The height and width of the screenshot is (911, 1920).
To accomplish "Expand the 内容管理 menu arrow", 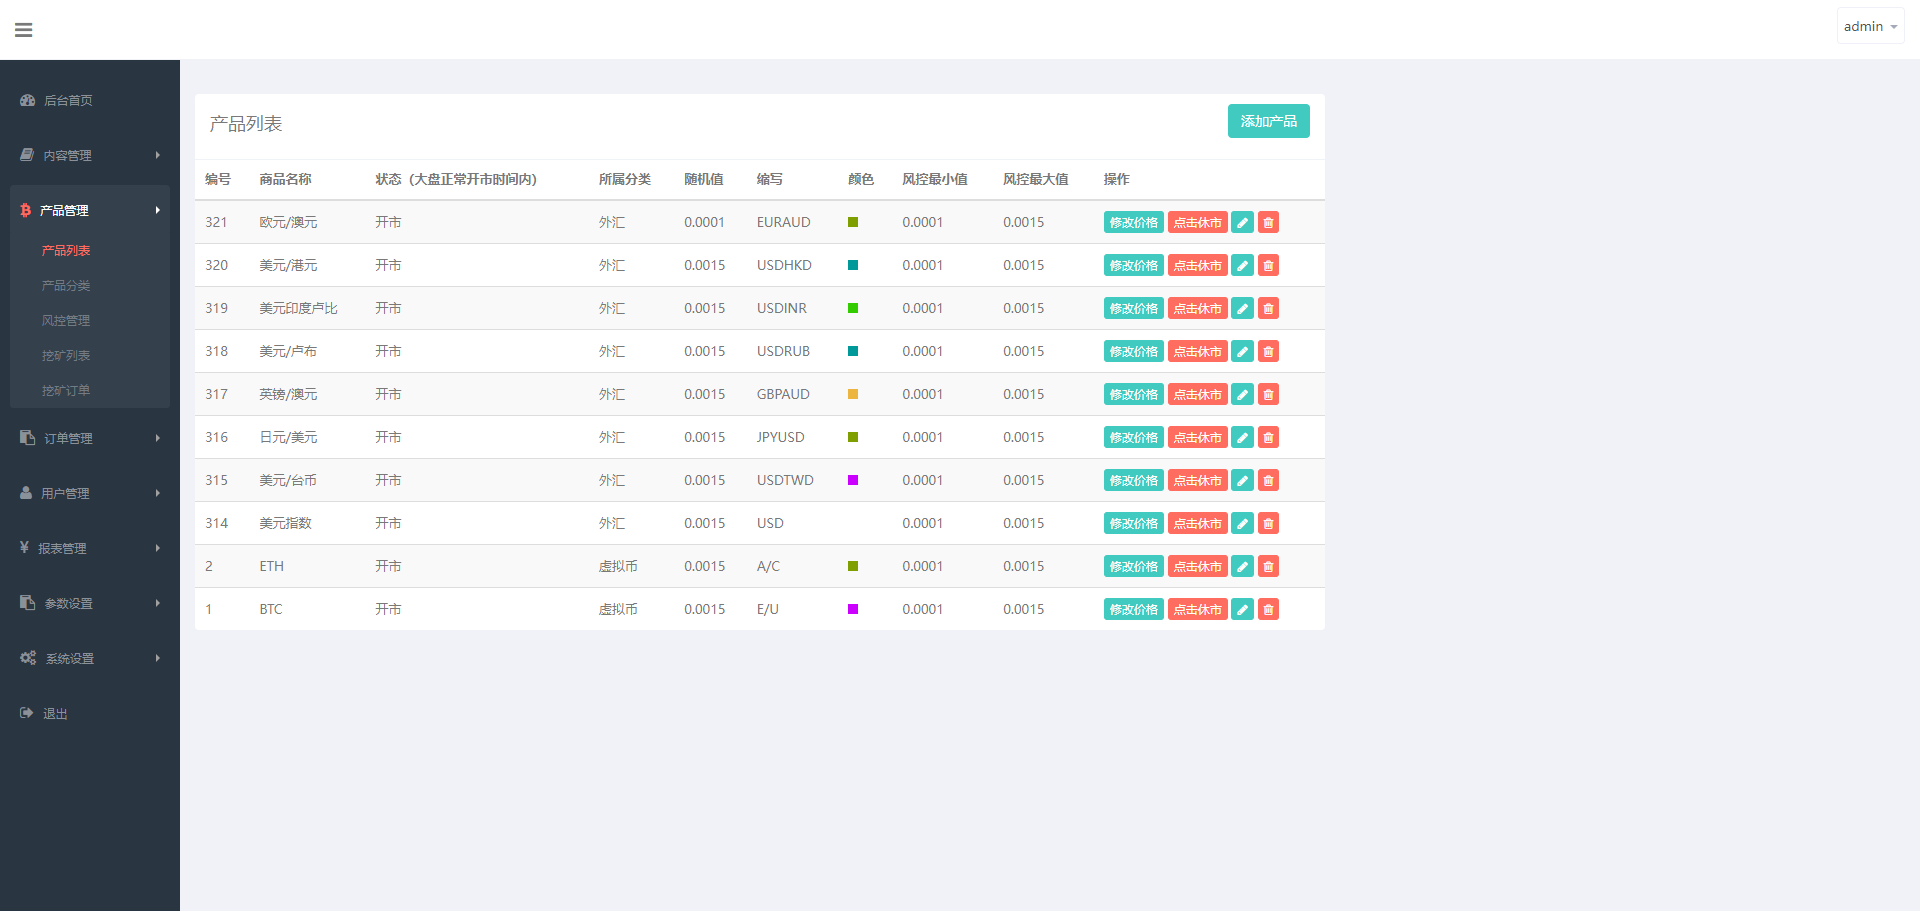I will point(158,155).
